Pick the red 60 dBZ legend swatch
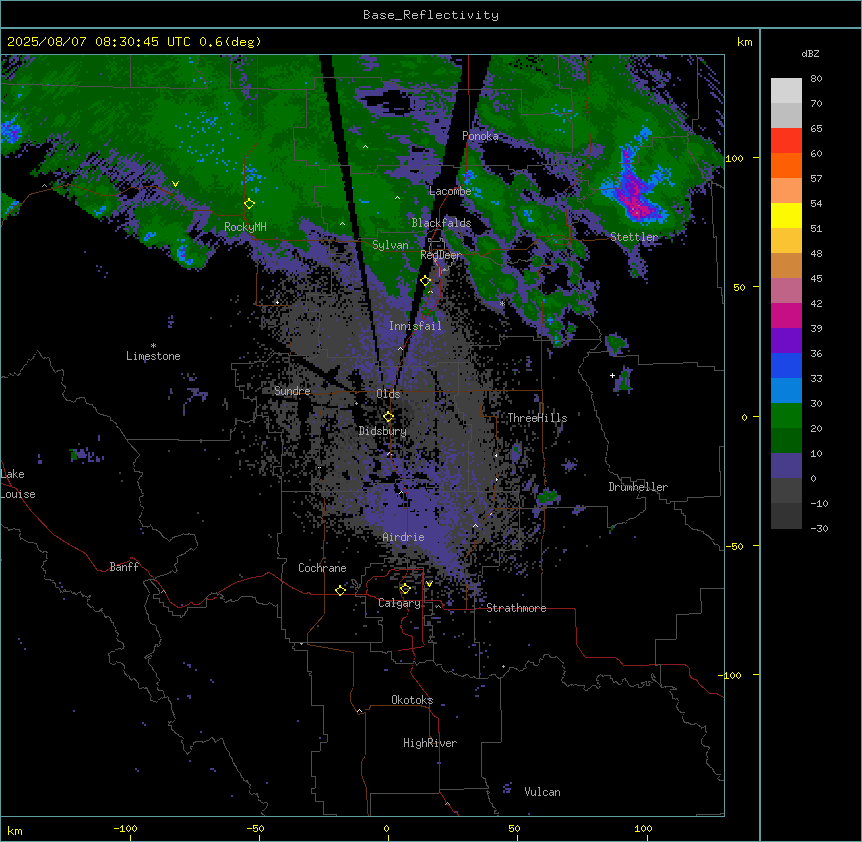Screen dimensions: 862x842 pyautogui.click(x=786, y=140)
